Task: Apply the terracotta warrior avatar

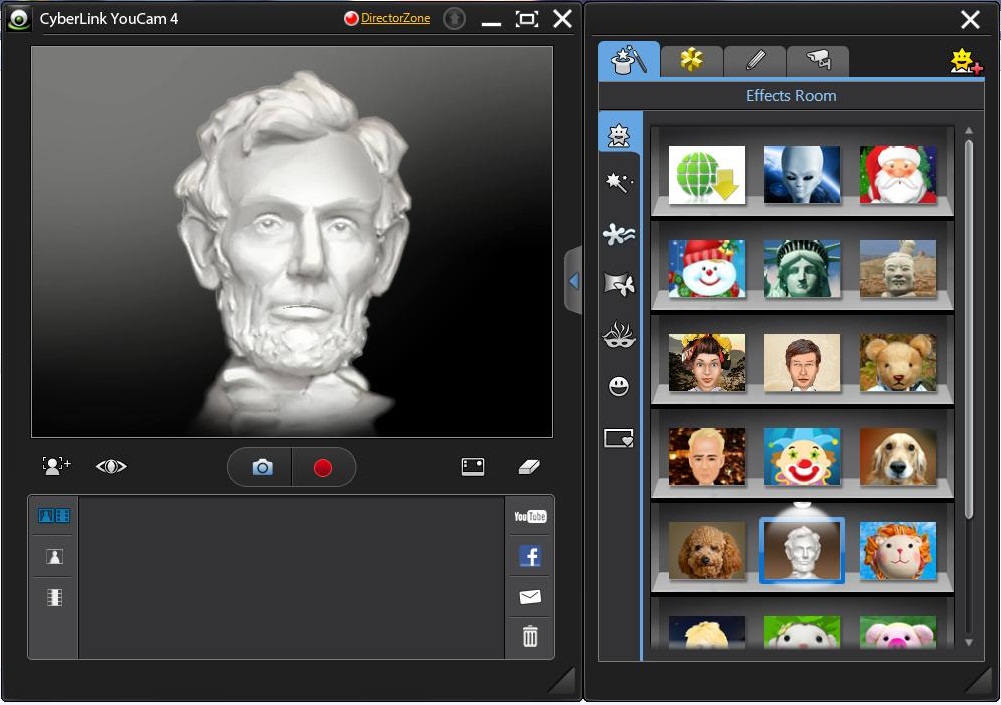Action: (x=898, y=269)
